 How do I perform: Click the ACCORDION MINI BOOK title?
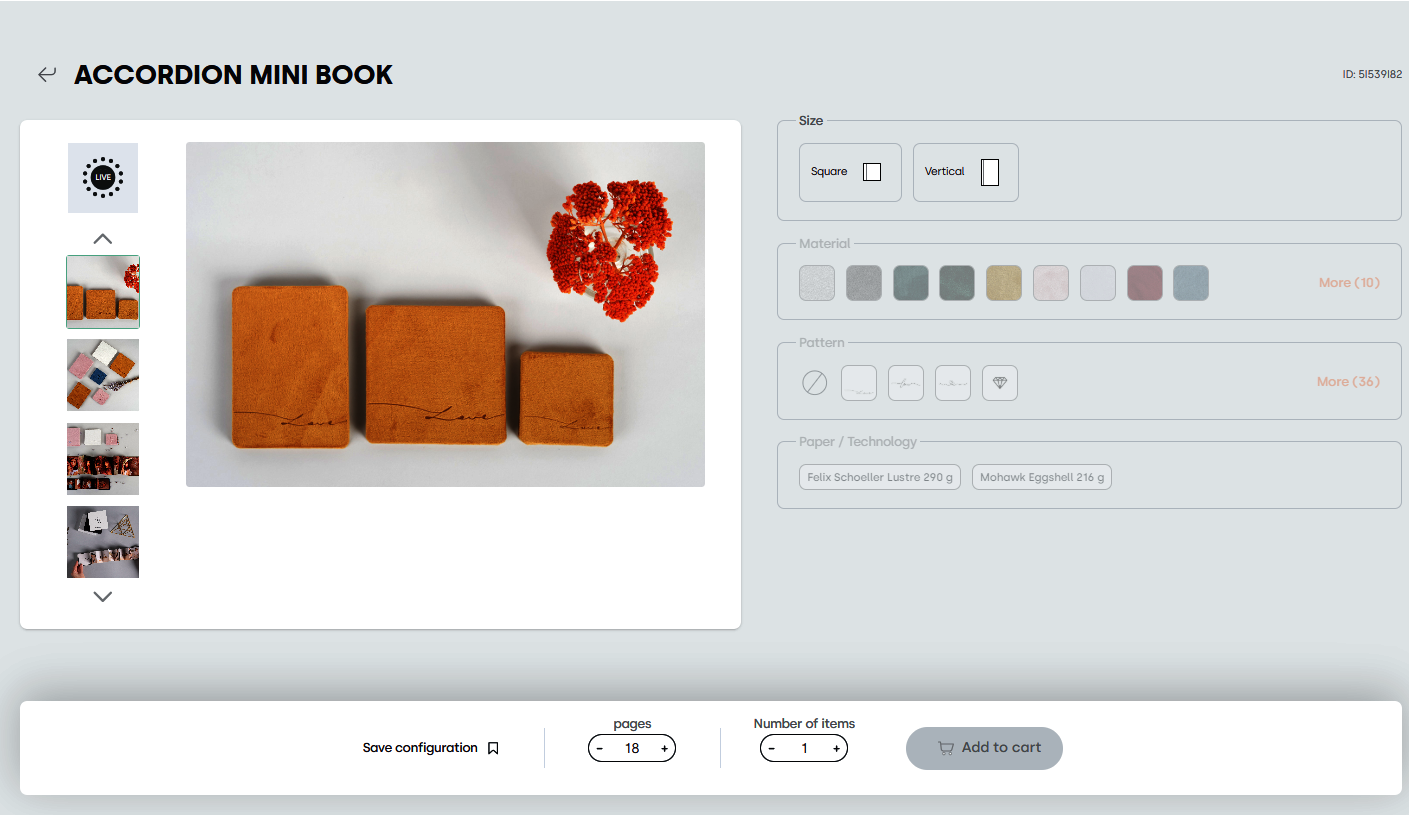point(233,75)
